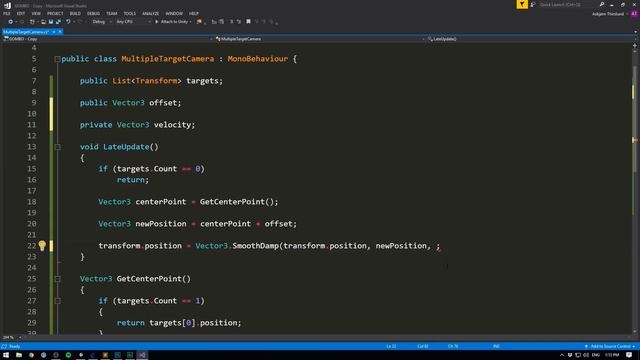The image size is (640, 360).
Task: Open the MultipleTargetCamera class navigation dropdown
Action: (320, 39)
